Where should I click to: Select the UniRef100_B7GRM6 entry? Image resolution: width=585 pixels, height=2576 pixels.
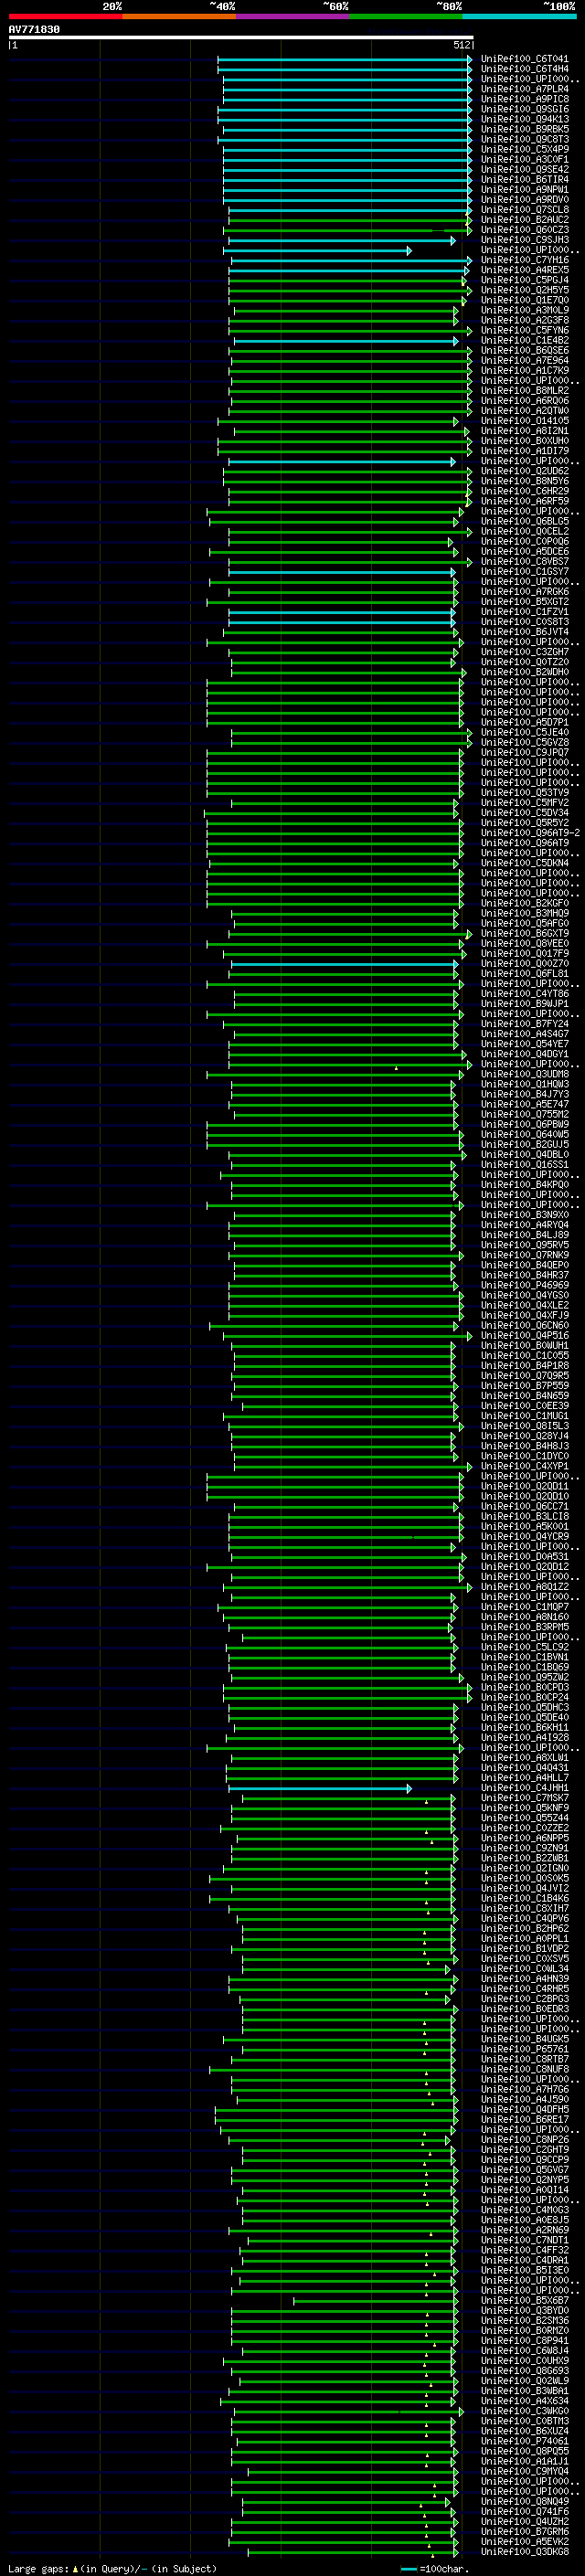click(x=525, y=2531)
